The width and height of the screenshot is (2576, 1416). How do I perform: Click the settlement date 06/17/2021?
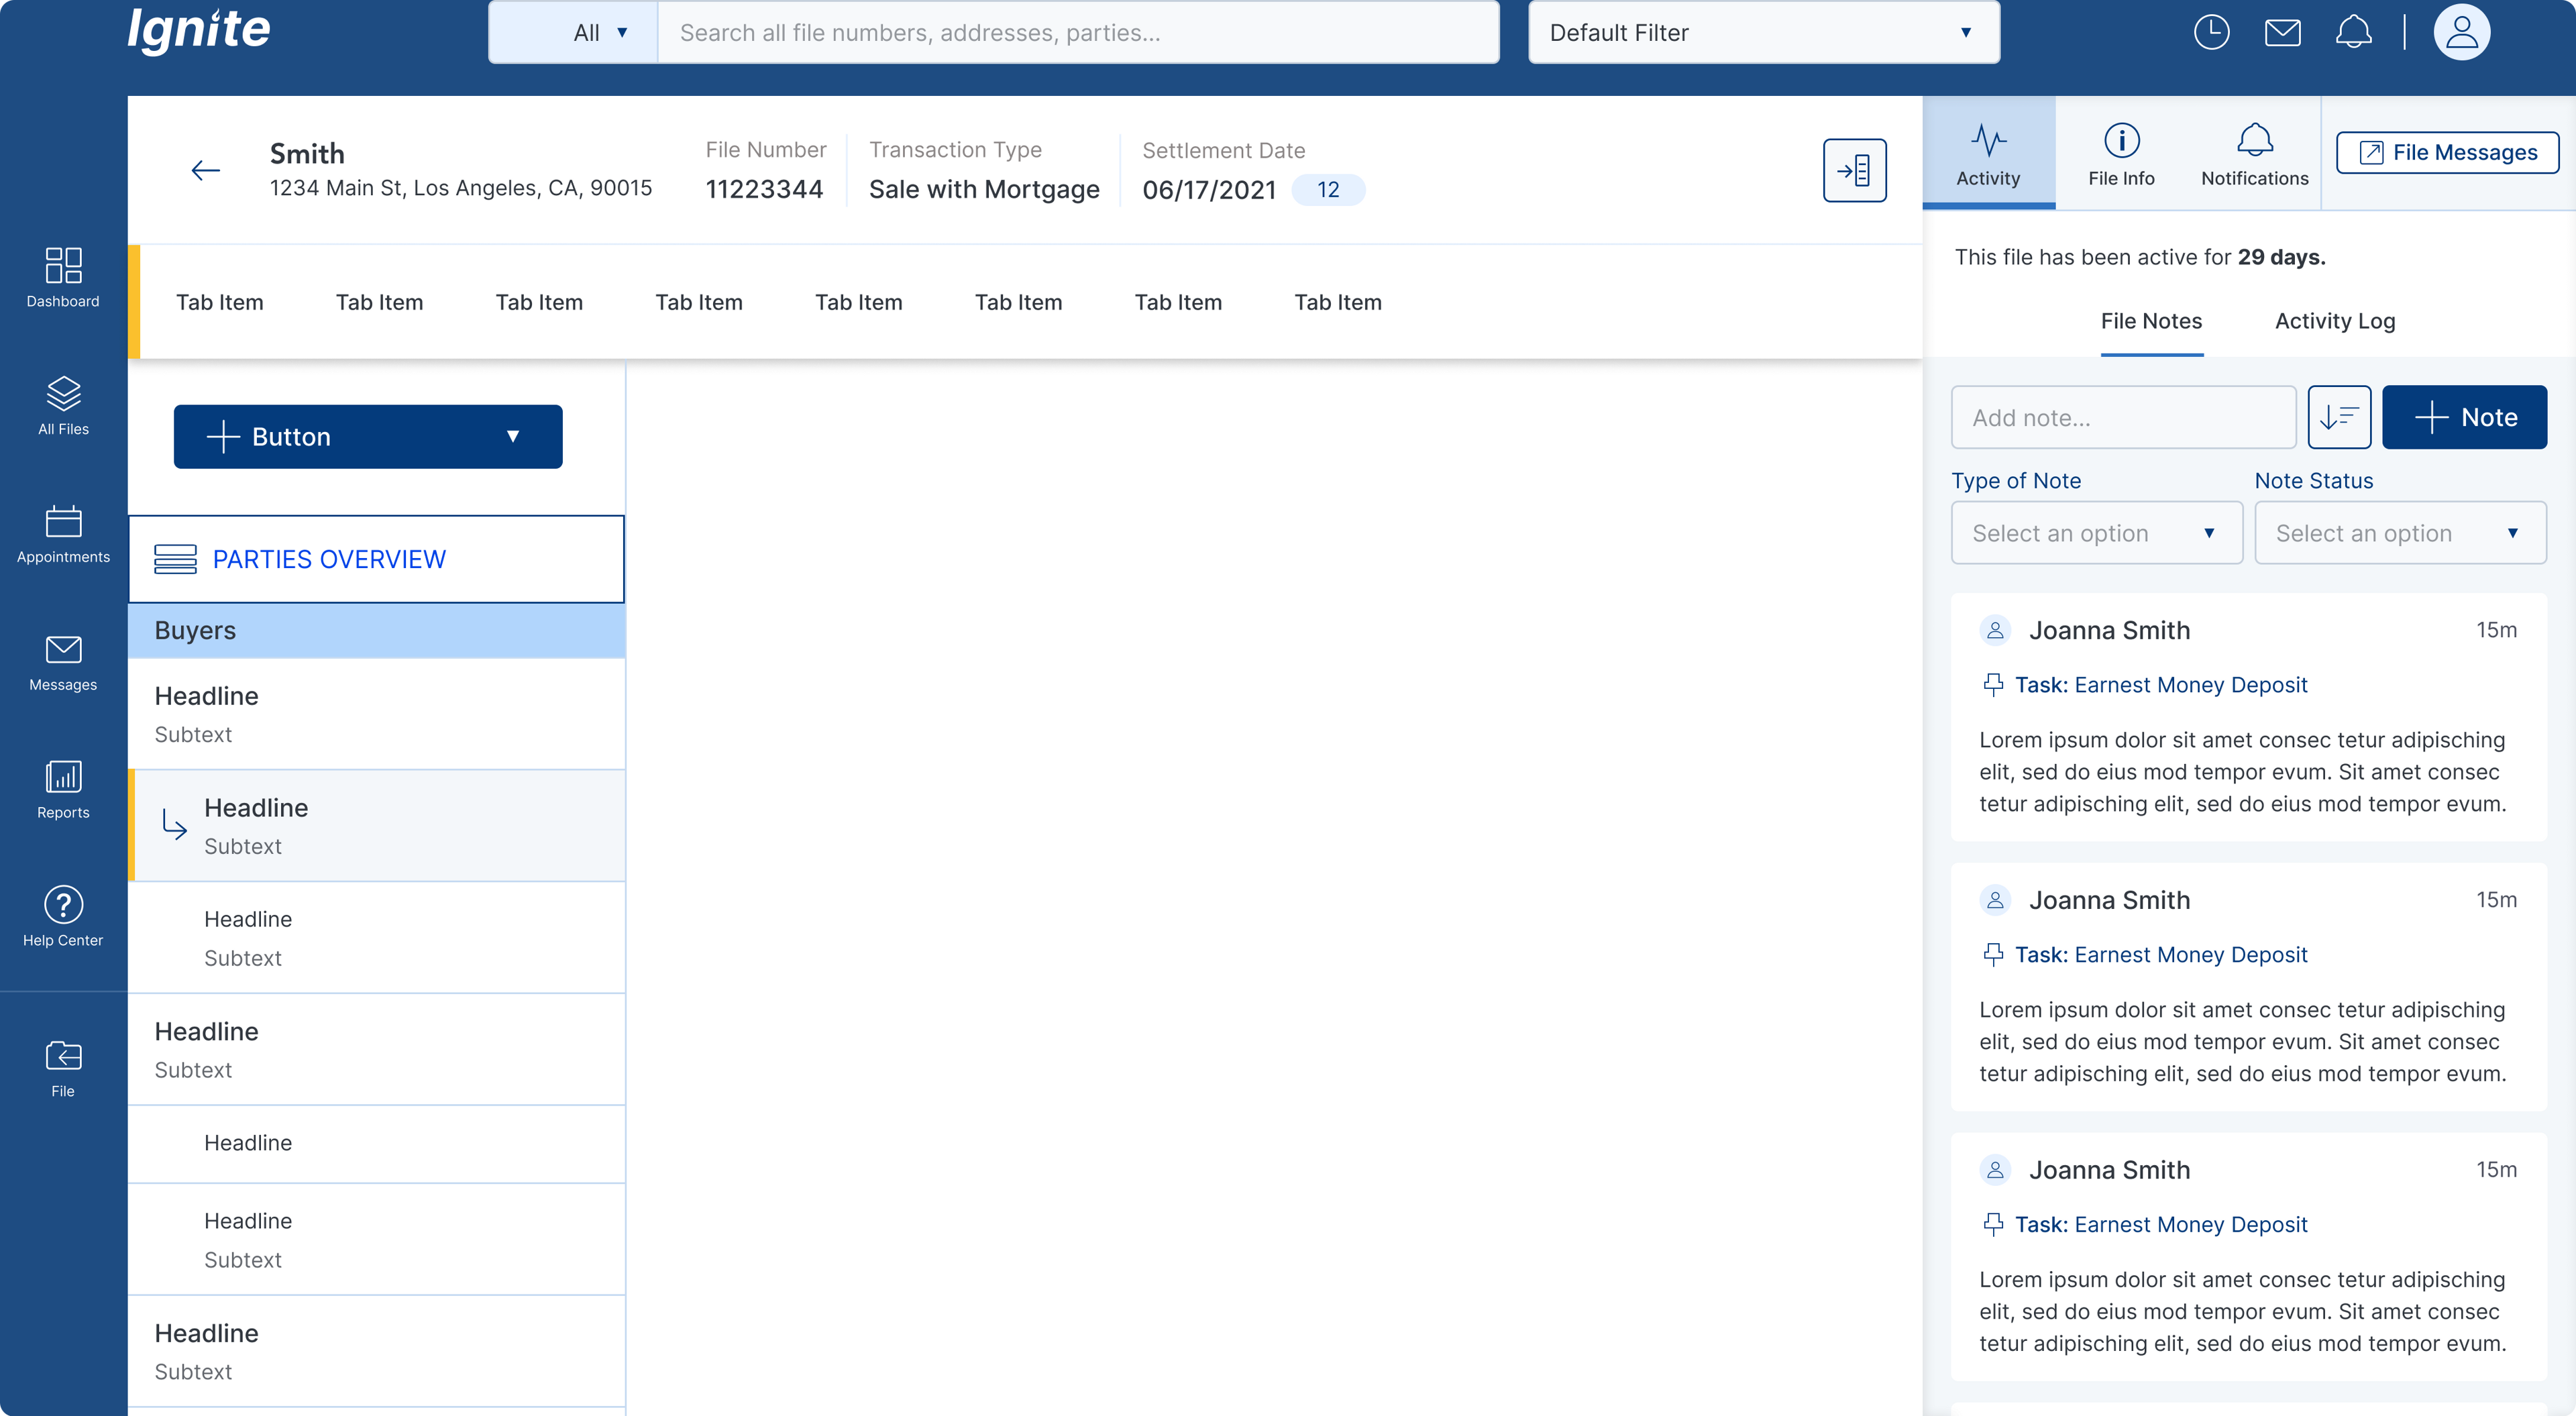point(1209,190)
